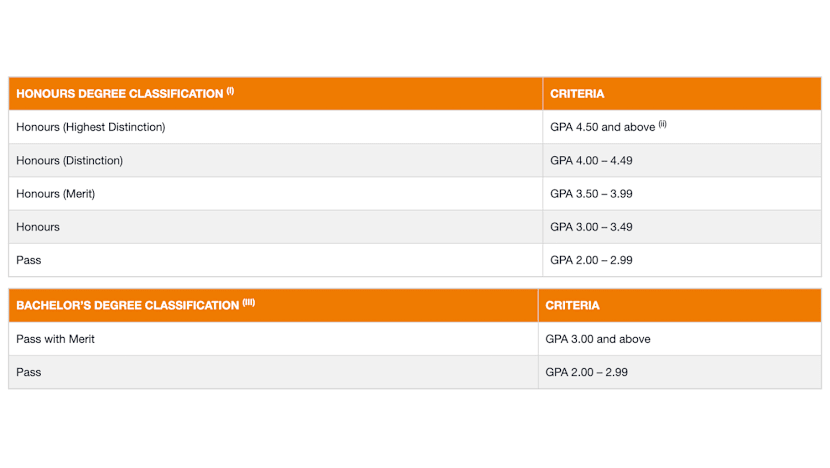Select the Pass cell in the Honours table
The width and height of the screenshot is (830, 468).
[29, 260]
